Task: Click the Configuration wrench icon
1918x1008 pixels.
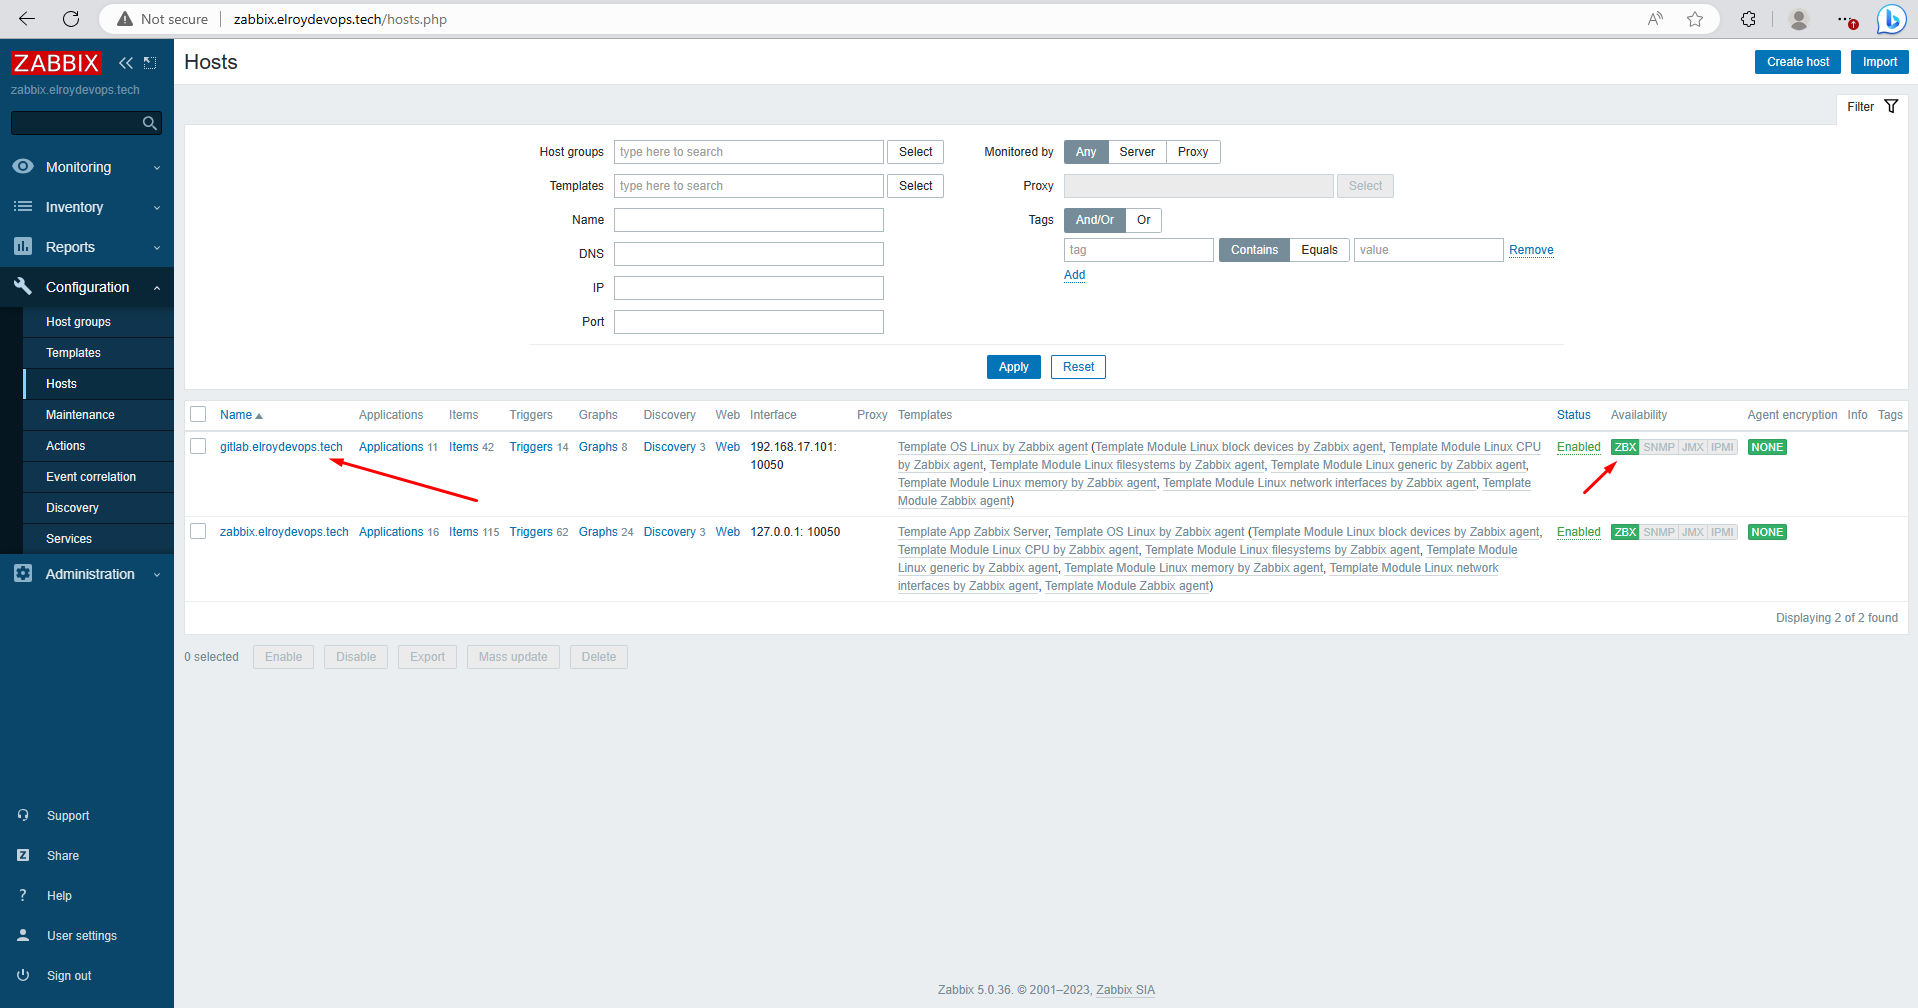Action: pyautogui.click(x=23, y=286)
